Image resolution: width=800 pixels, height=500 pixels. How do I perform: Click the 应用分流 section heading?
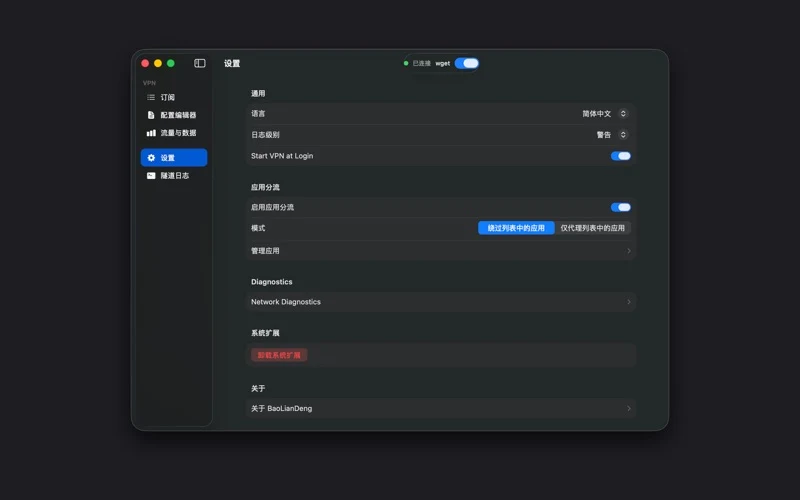[265, 187]
